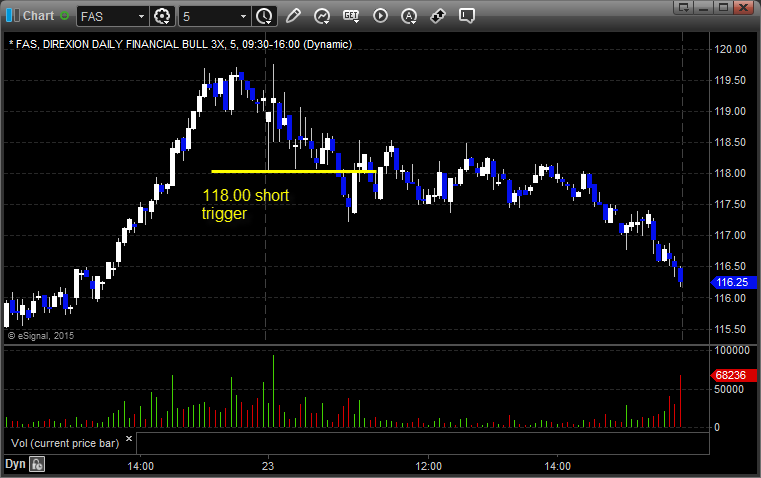Click the Chart window title label
The image size is (761, 478).
(x=38, y=16)
